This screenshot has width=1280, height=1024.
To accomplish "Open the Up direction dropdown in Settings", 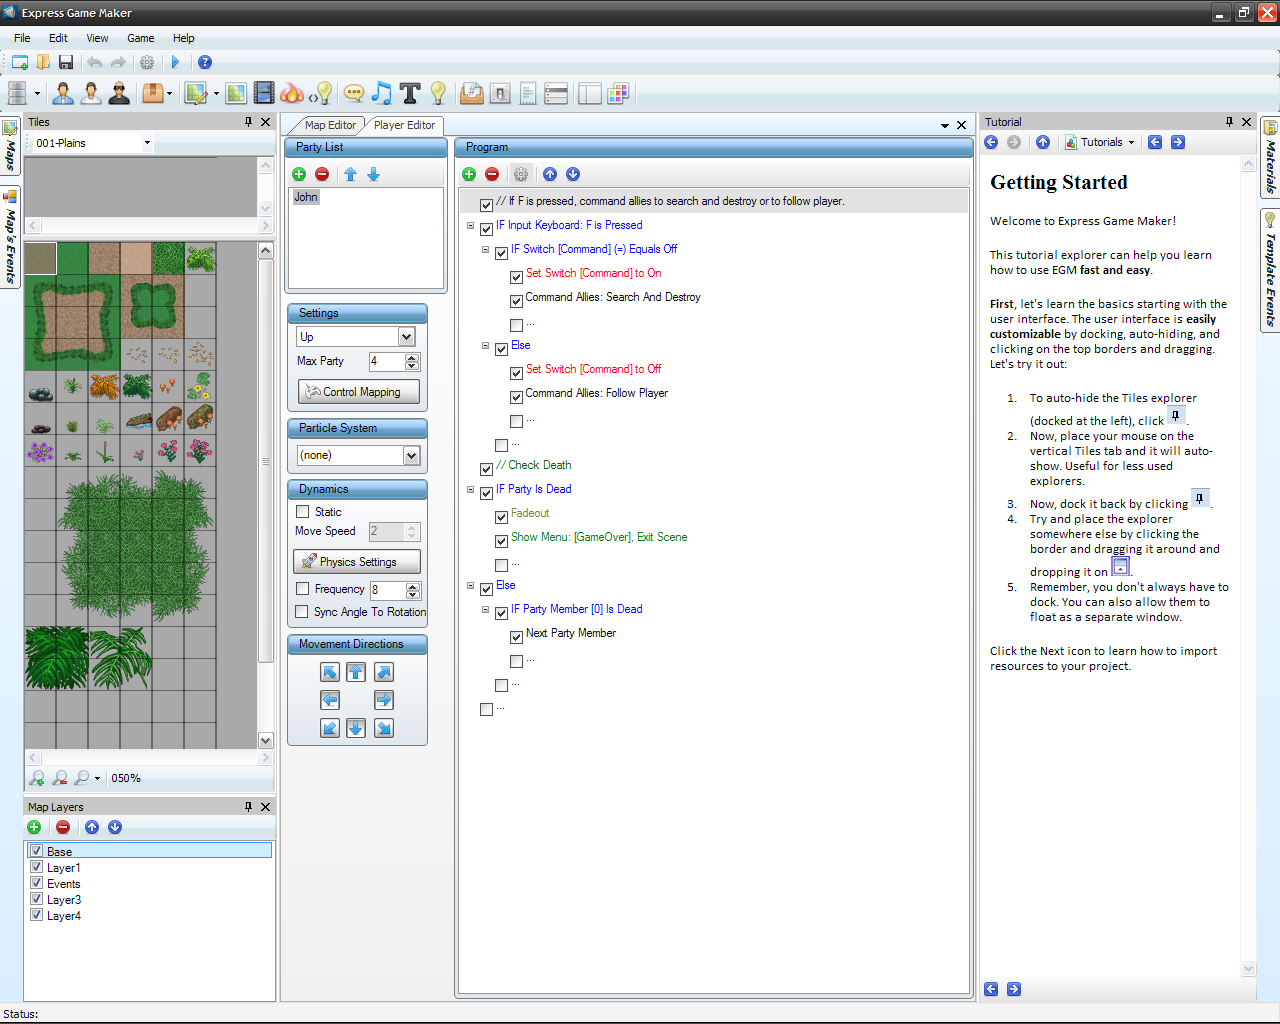I will pyautogui.click(x=407, y=337).
